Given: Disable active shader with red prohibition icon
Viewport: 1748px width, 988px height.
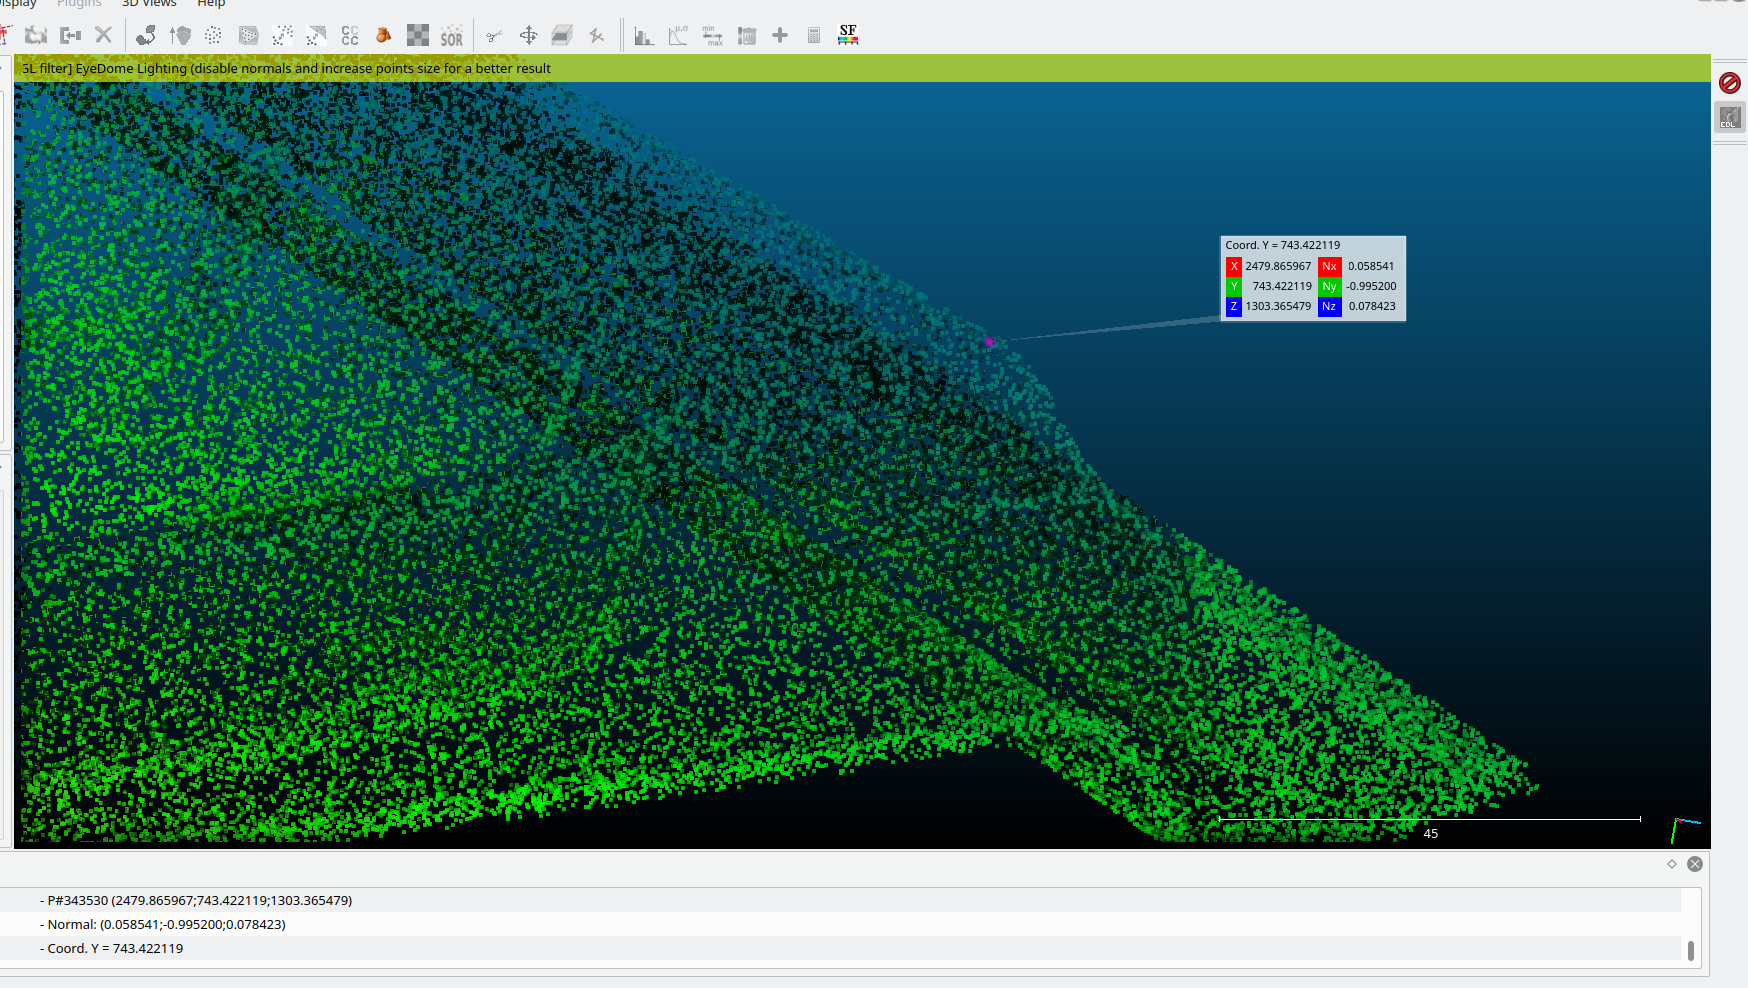Looking at the screenshot, I should coord(1729,83).
